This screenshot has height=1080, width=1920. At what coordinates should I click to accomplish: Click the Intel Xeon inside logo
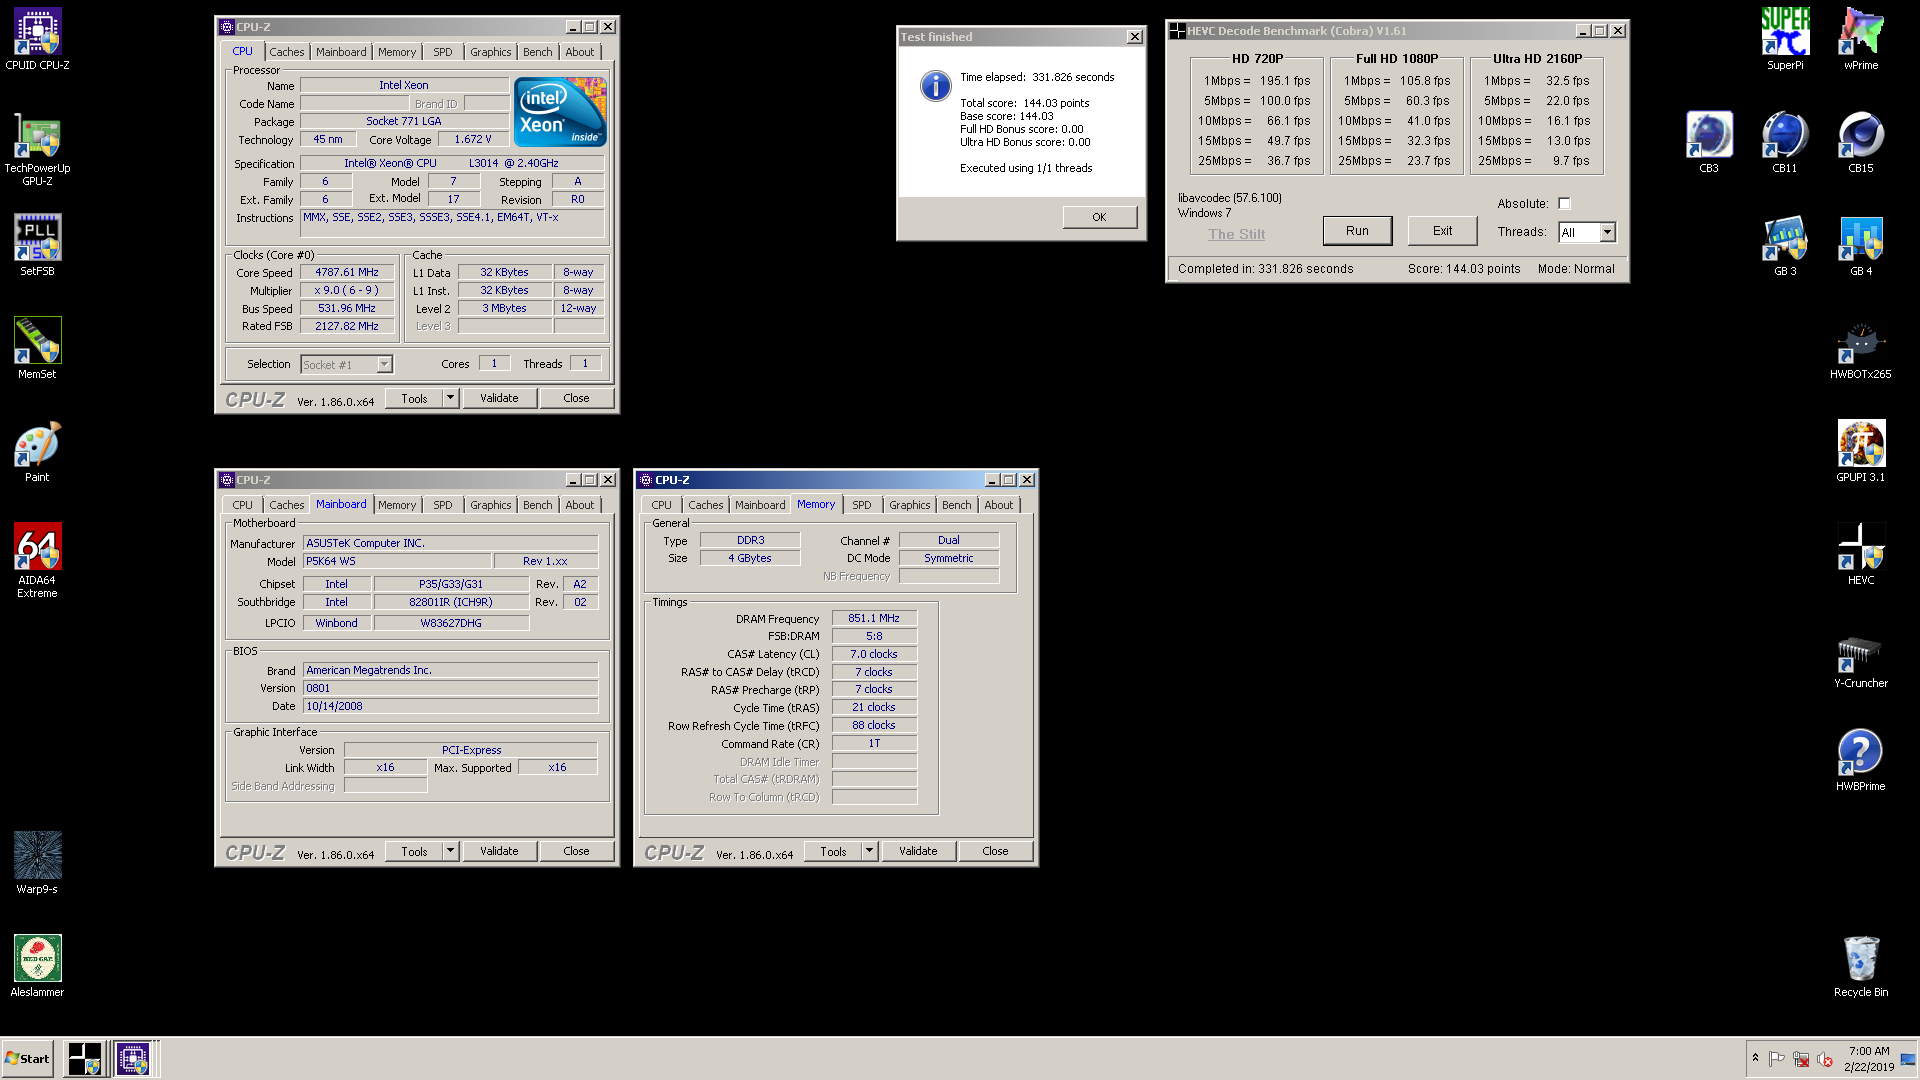pos(560,113)
